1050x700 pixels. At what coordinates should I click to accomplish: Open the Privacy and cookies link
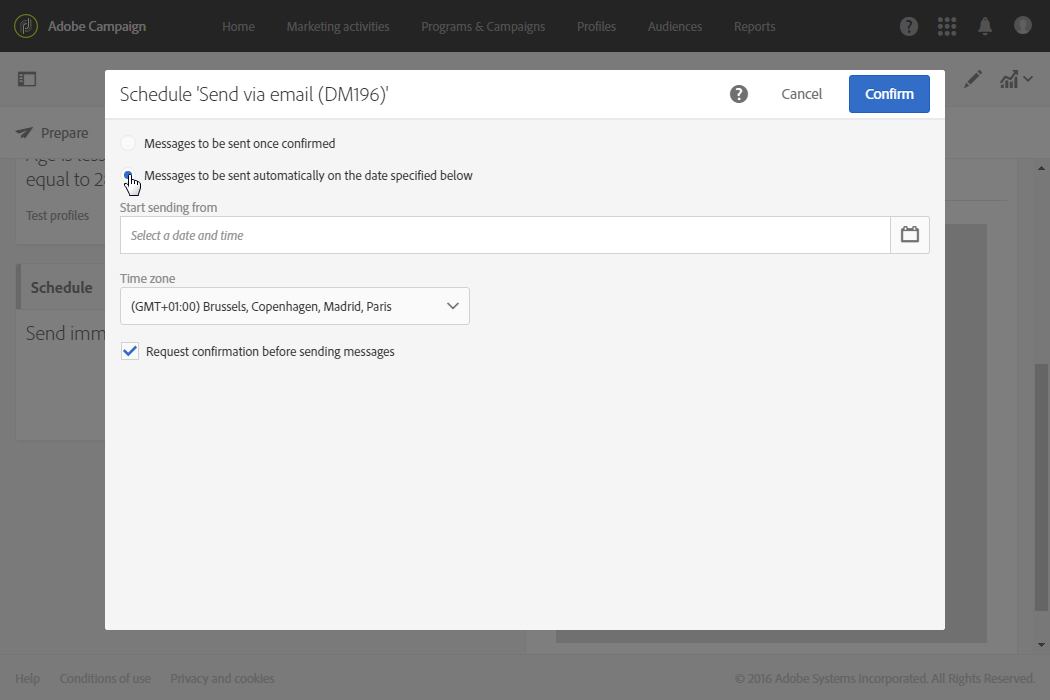tap(222, 679)
